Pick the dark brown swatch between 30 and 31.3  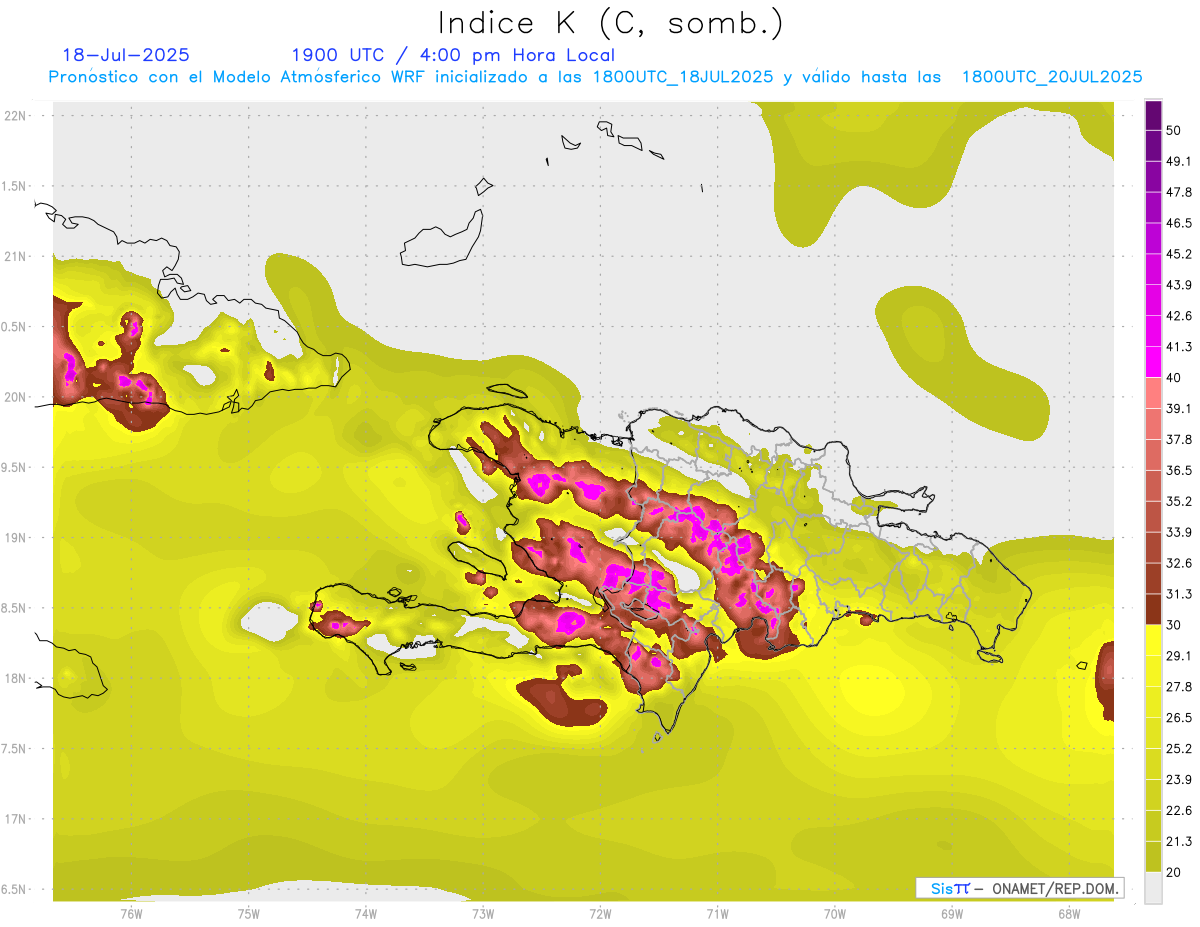click(1153, 609)
